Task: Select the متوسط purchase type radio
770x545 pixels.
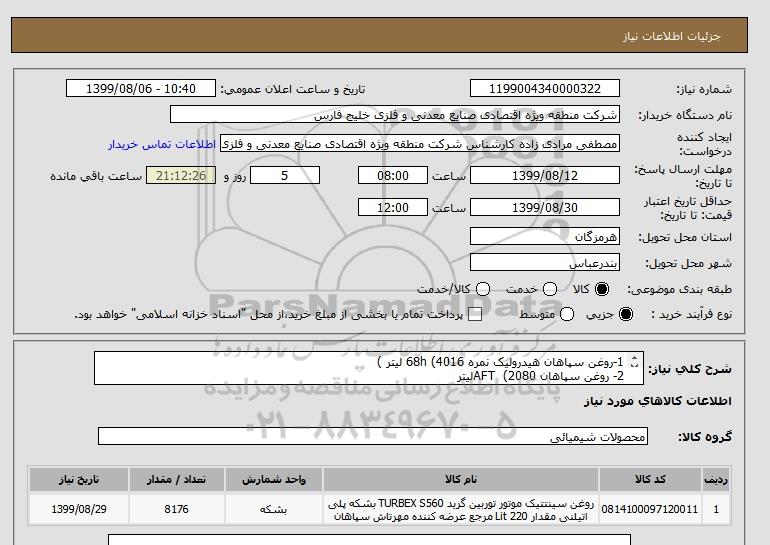Action: (567, 314)
